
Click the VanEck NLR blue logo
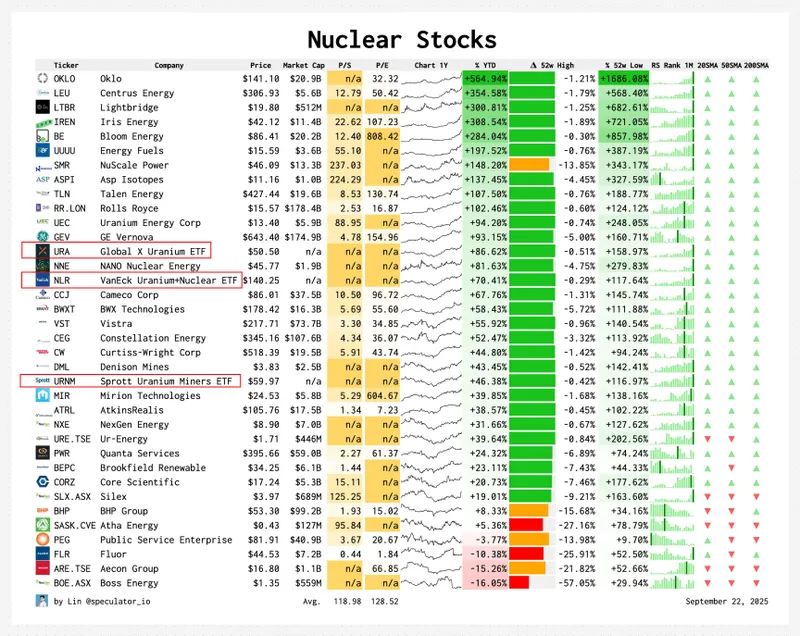click(42, 280)
